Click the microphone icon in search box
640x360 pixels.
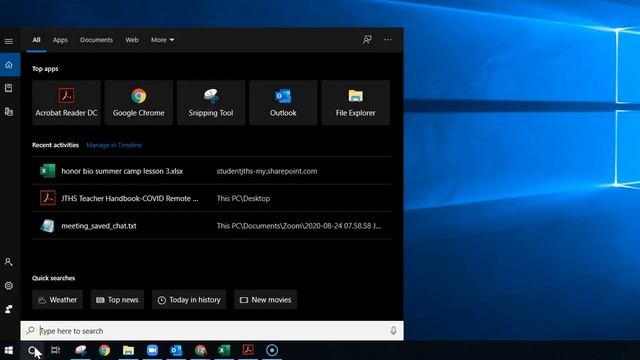[393, 331]
